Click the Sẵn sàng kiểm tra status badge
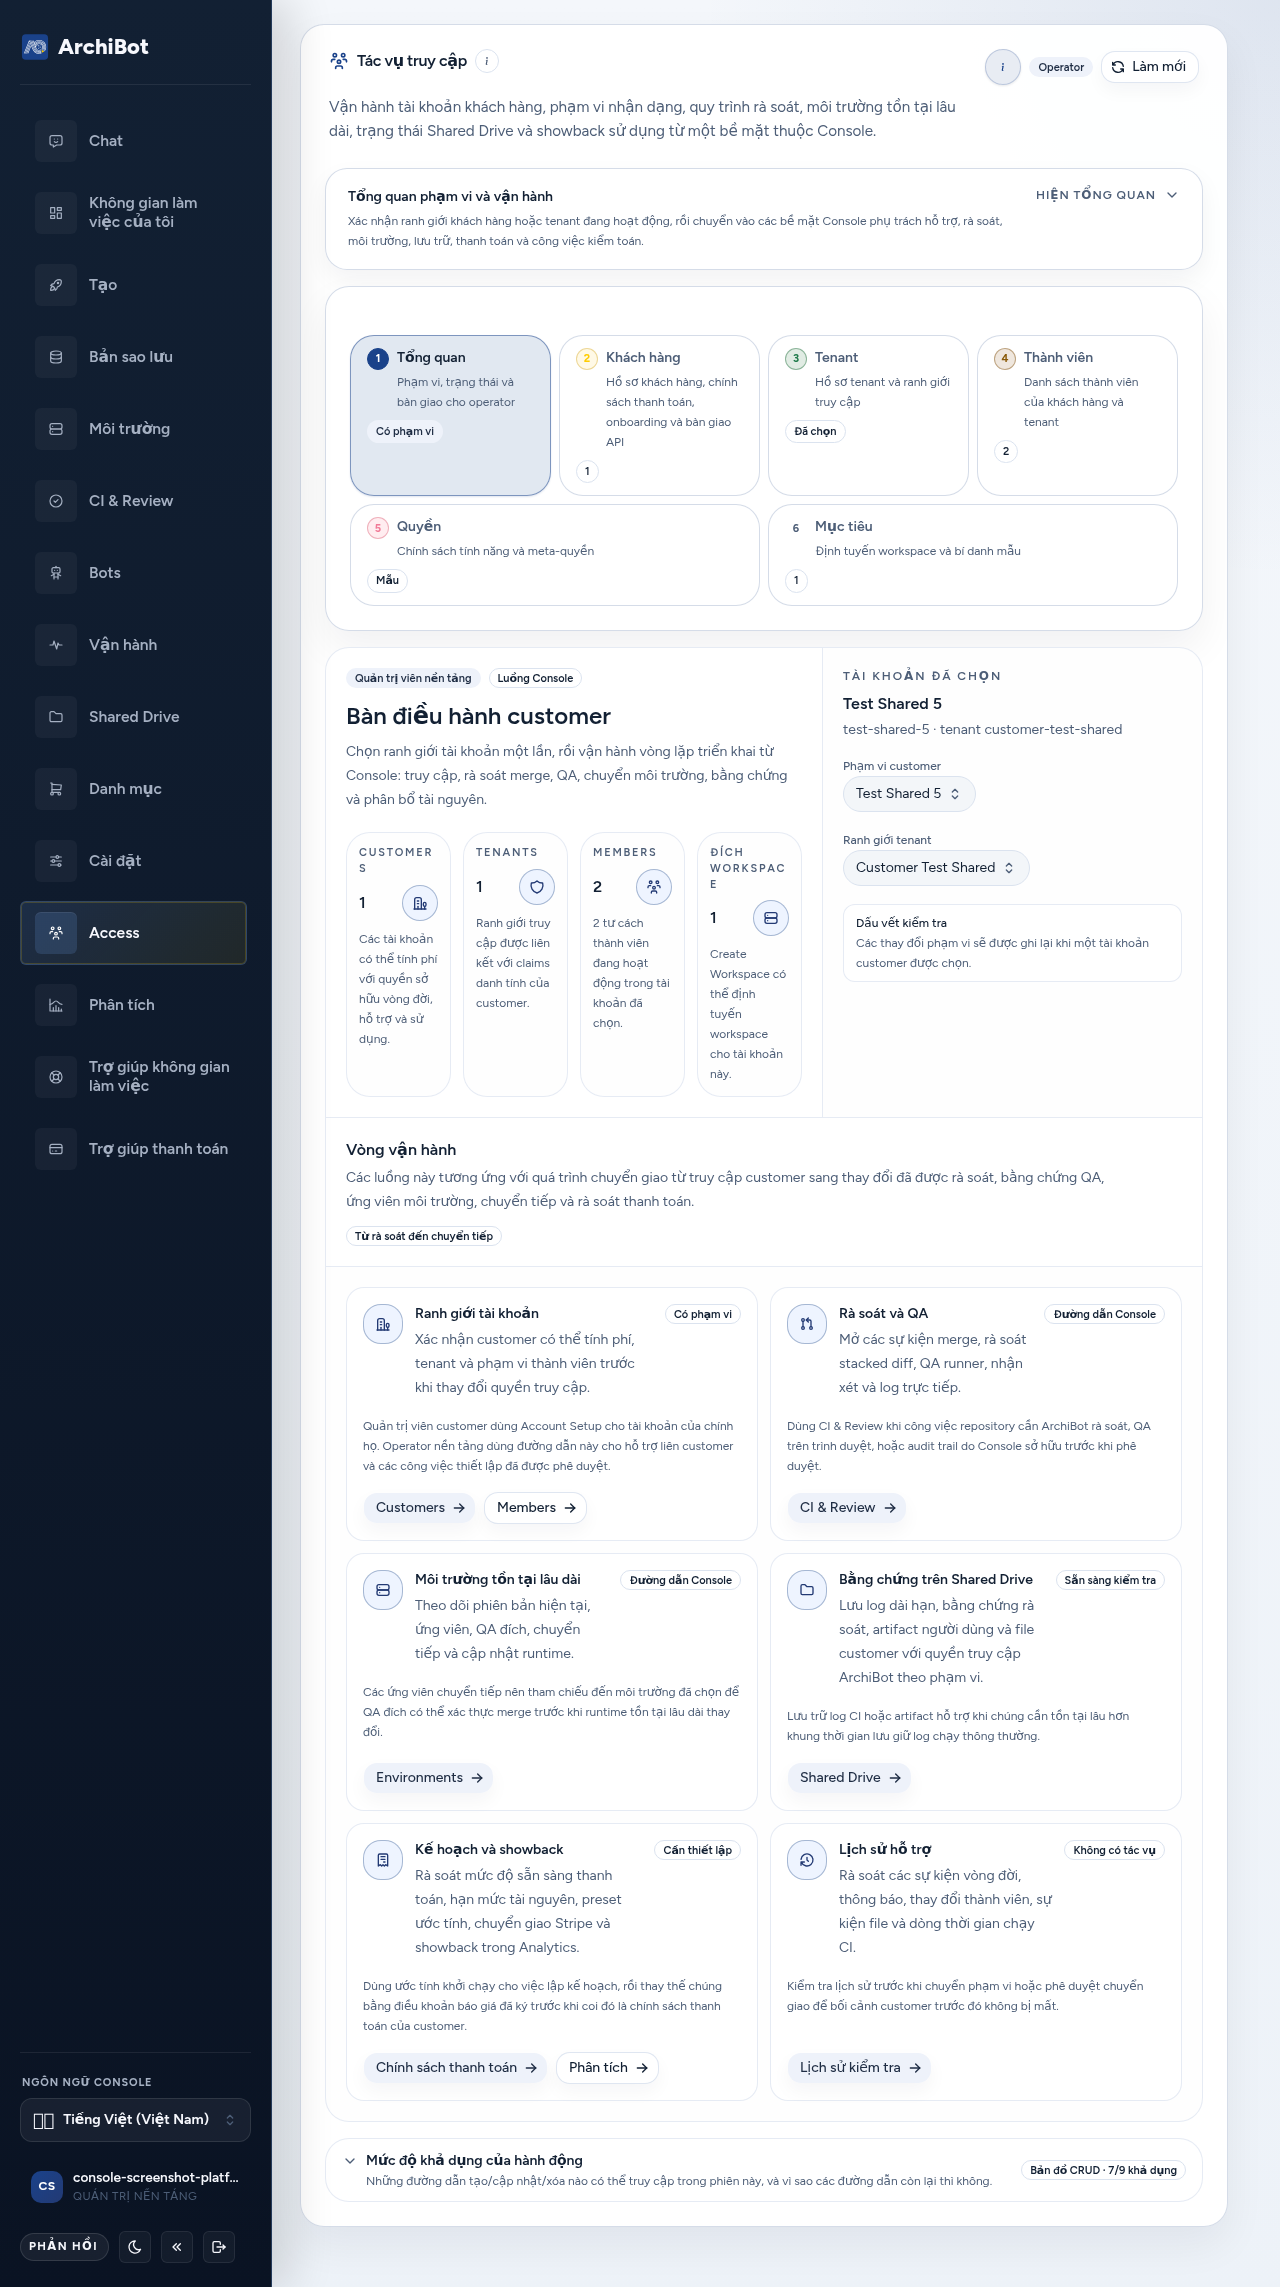The image size is (1280, 2287). point(1110,1580)
